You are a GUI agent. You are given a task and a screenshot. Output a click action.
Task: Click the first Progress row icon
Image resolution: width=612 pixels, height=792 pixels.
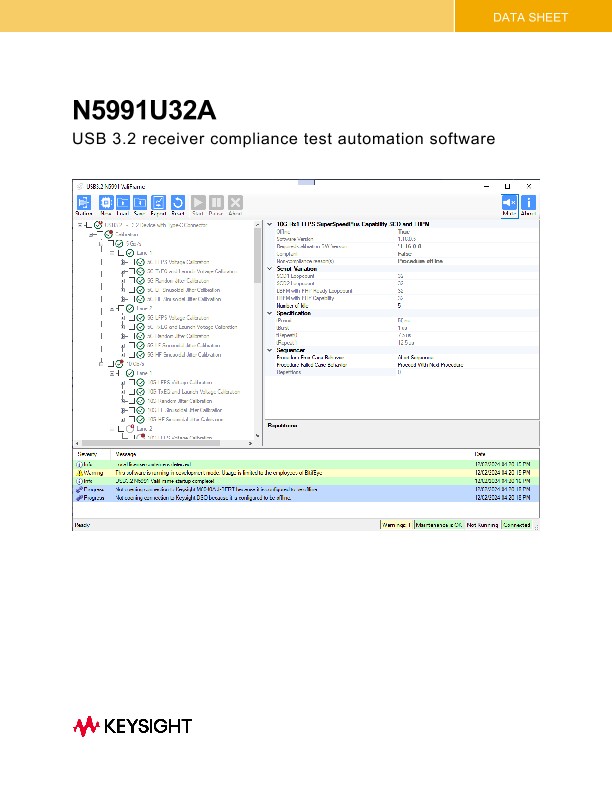(79, 489)
